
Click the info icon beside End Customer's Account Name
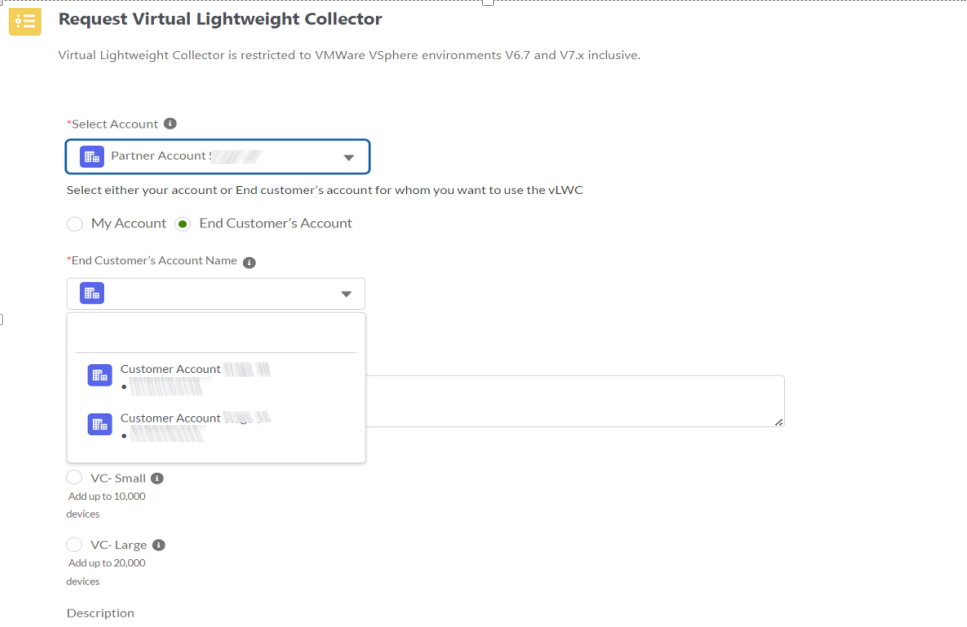(249, 262)
